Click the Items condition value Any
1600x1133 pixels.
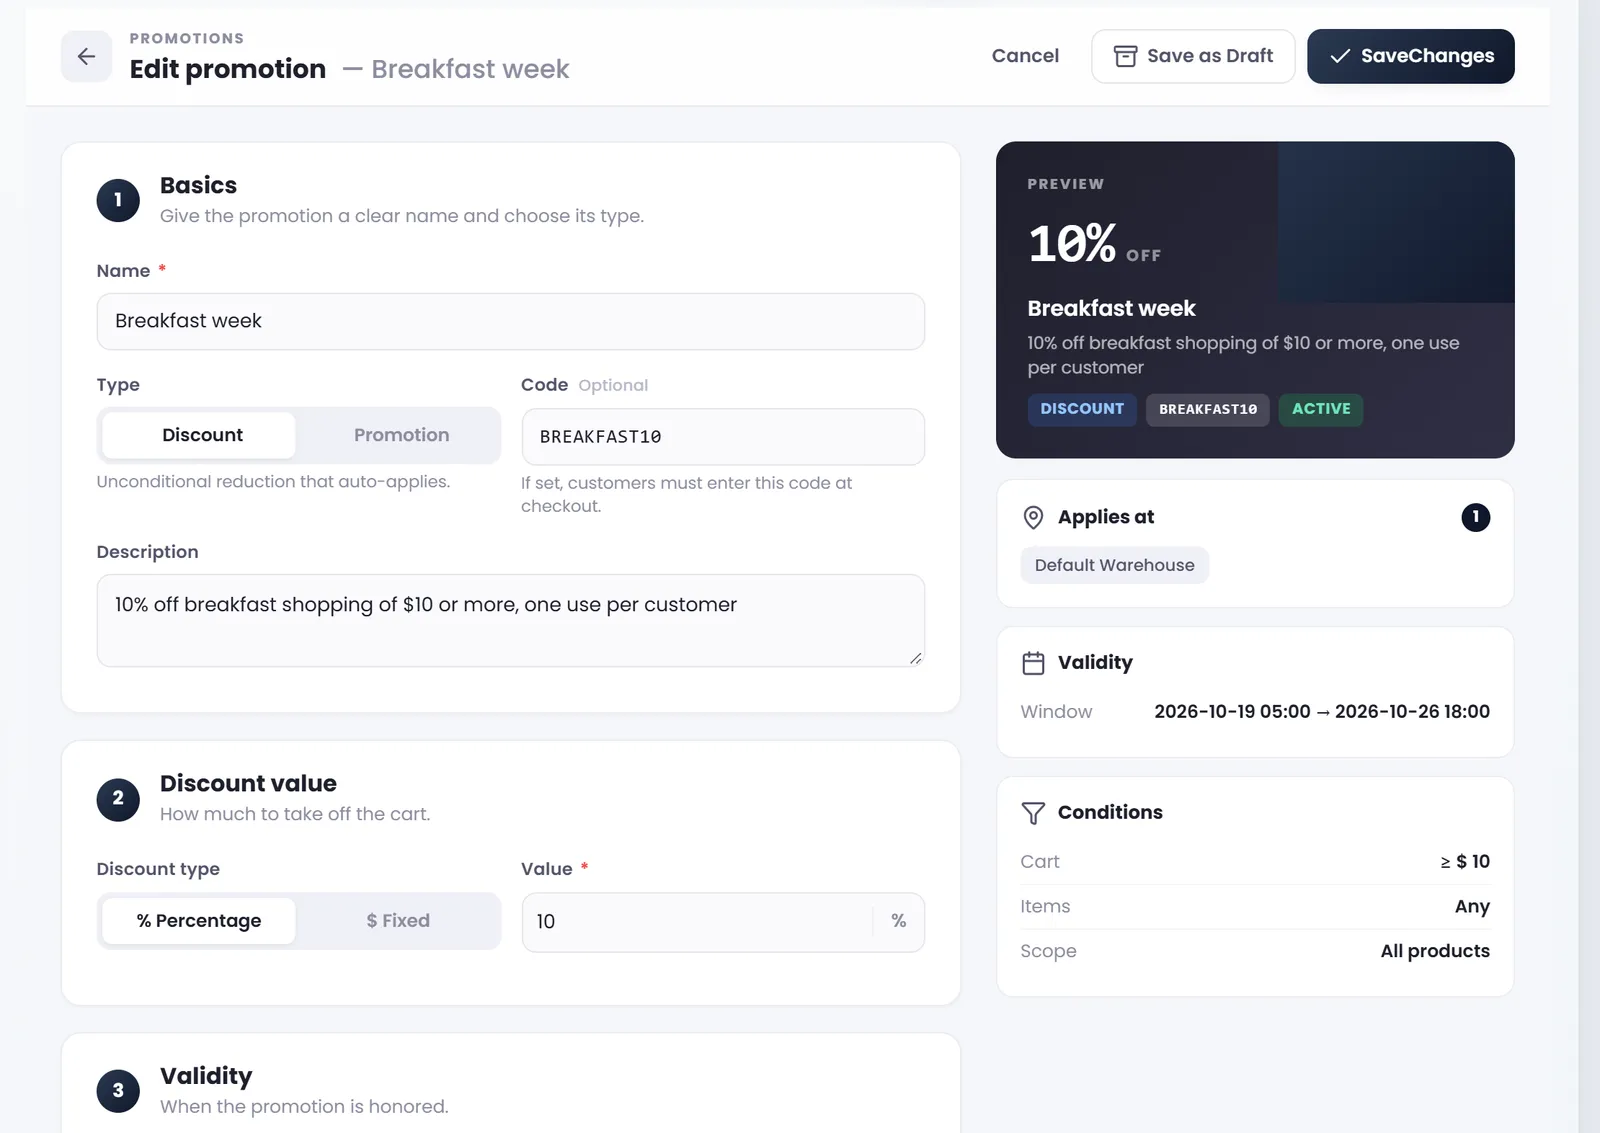1472,907
